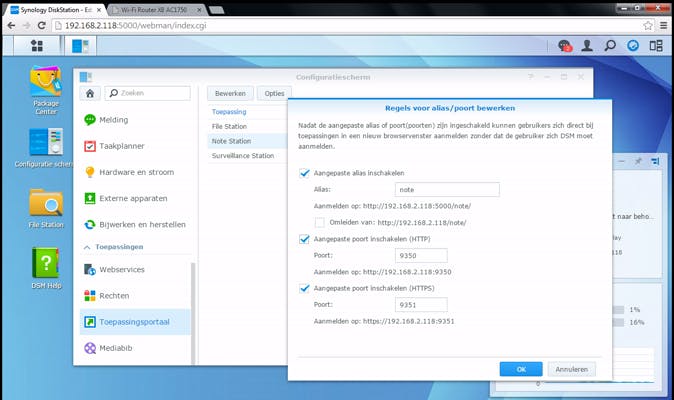Switch to the Synology DiskStation browser tab
Screen dimensions: 674x400
click(55, 9)
